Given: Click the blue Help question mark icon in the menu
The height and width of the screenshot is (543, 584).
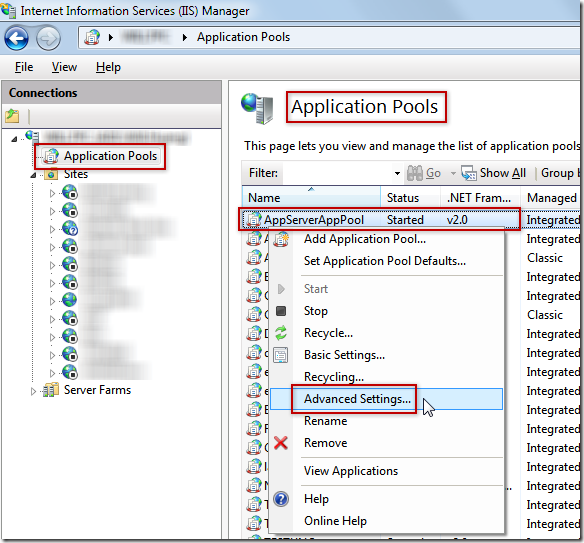Looking at the screenshot, I should point(281,499).
